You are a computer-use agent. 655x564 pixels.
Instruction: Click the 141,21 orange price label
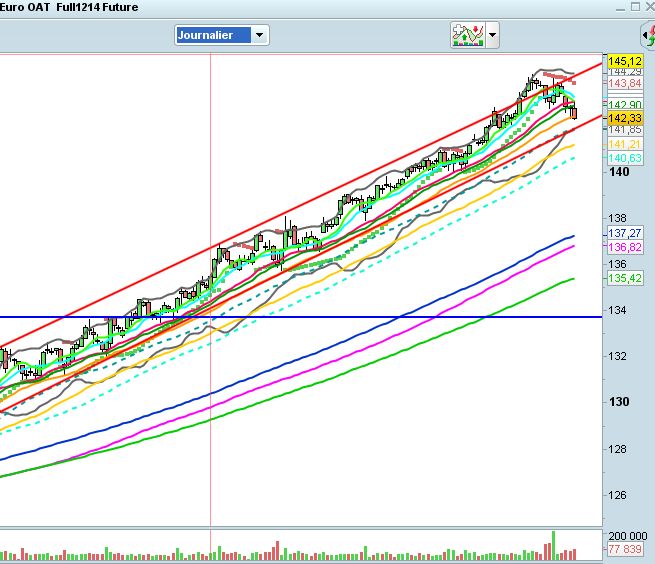tap(625, 145)
